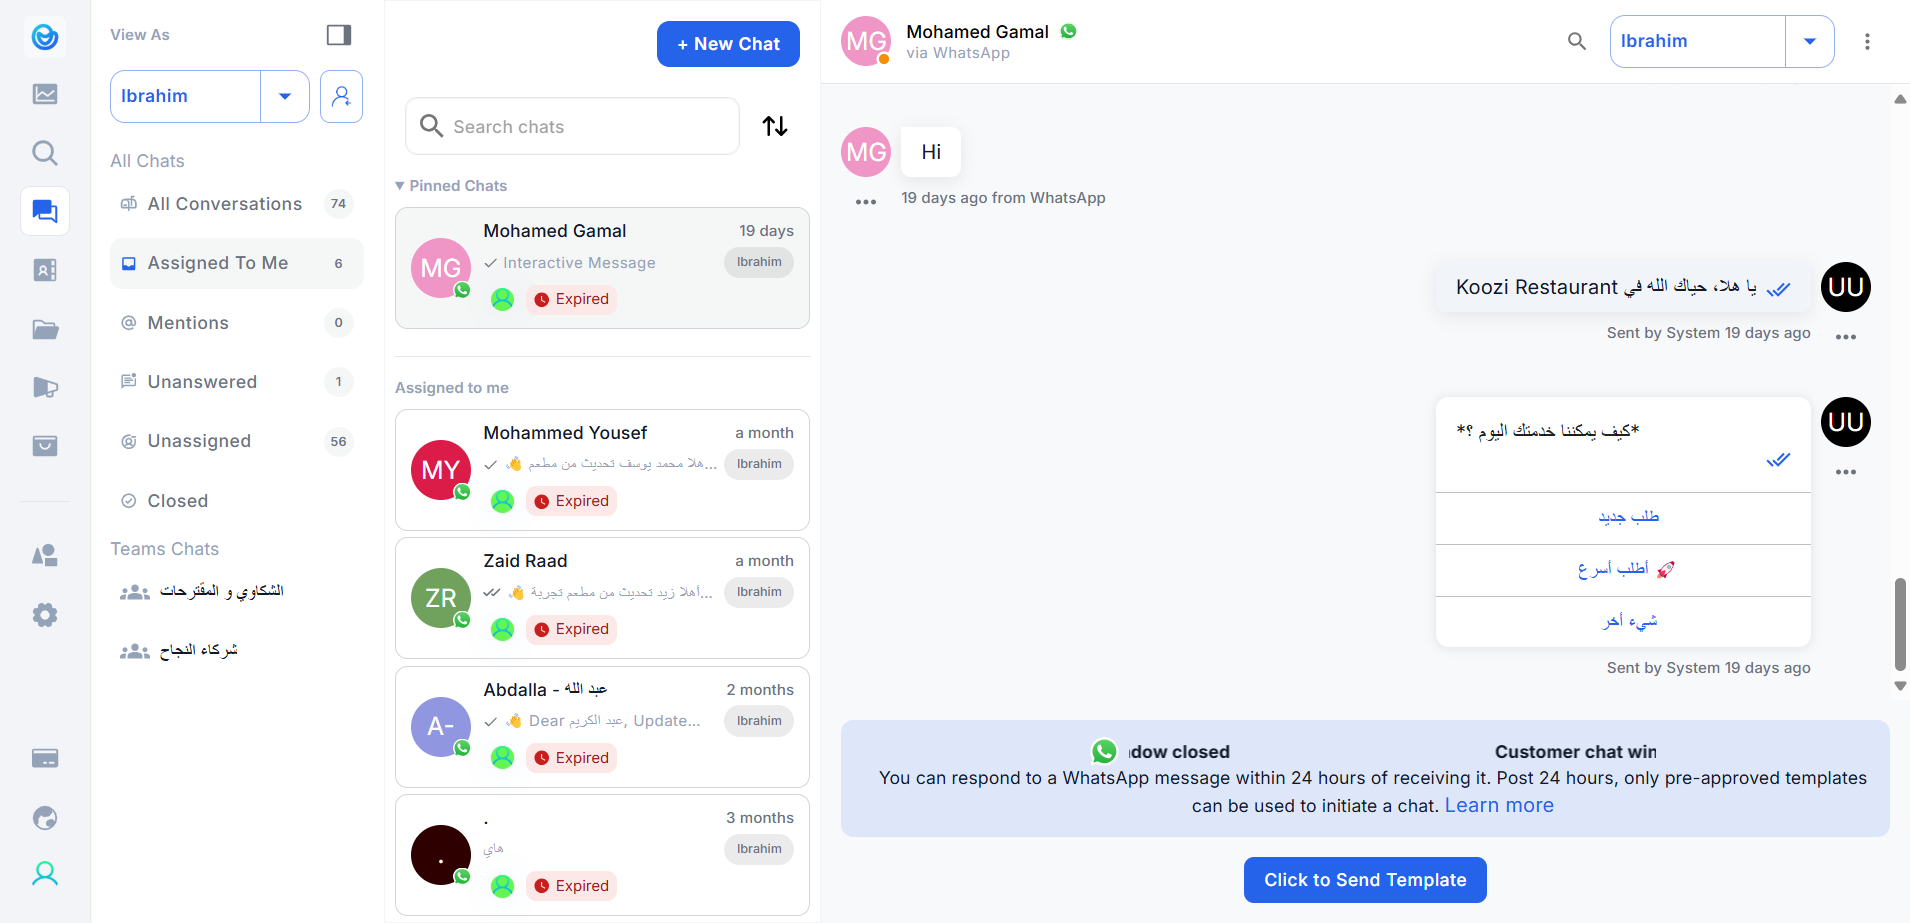The image size is (1910, 923).
Task: Collapse the Pinned Chats section
Action: pyautogui.click(x=400, y=186)
